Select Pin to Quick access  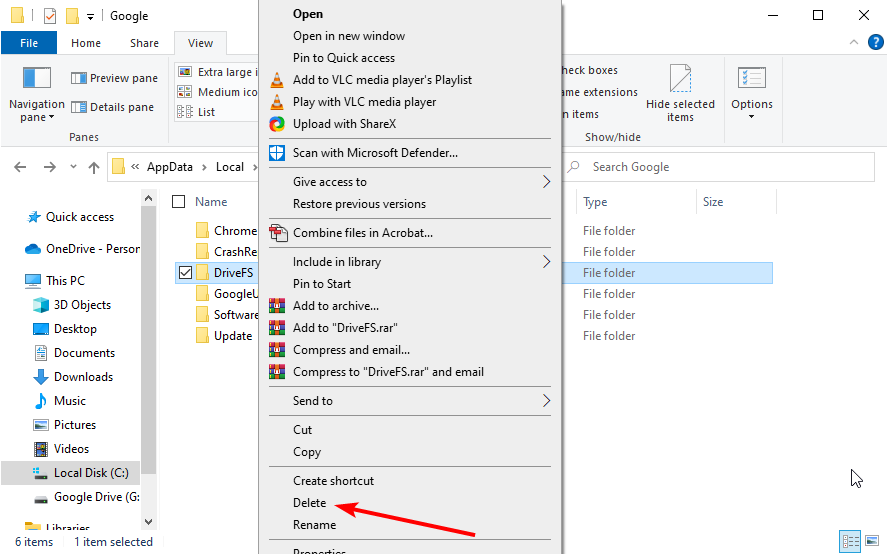pos(344,58)
